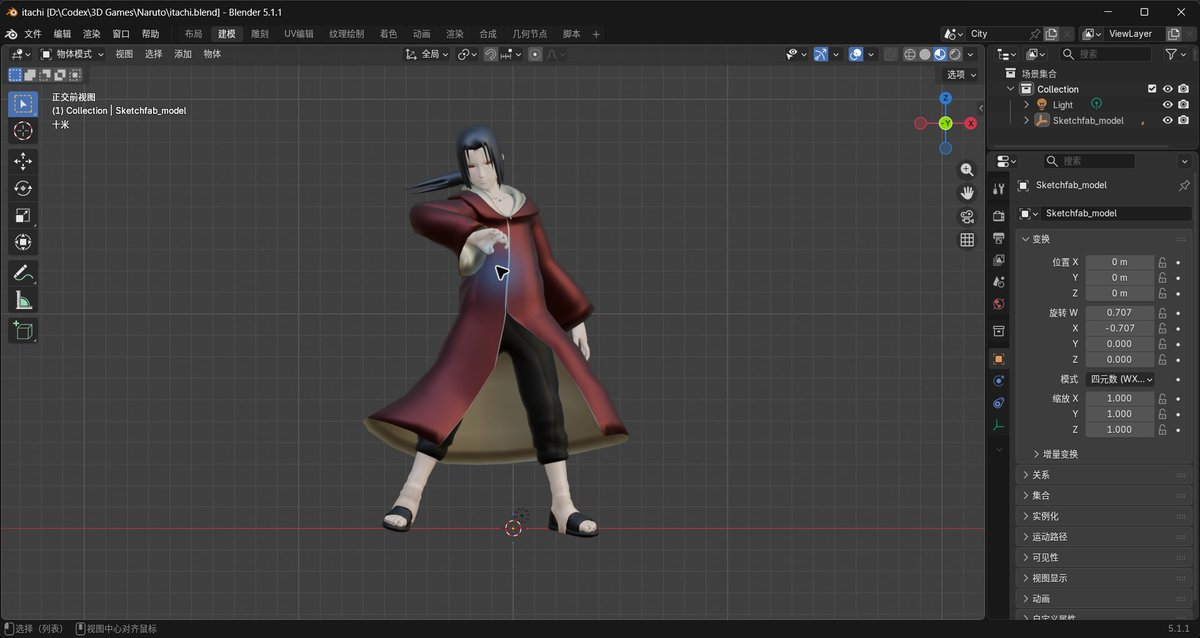Open the object mode dropdown
Screen dimensions: 1200x638
coord(72,54)
